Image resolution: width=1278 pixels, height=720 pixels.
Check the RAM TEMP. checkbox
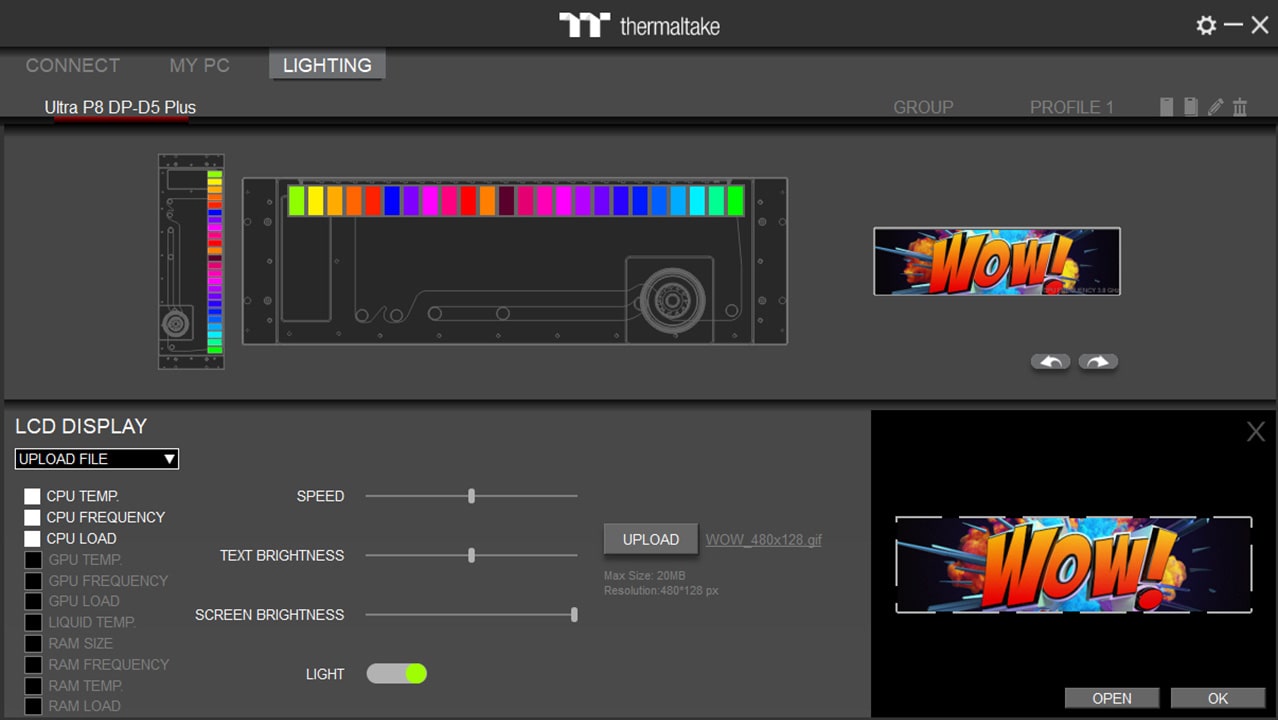[33, 686]
